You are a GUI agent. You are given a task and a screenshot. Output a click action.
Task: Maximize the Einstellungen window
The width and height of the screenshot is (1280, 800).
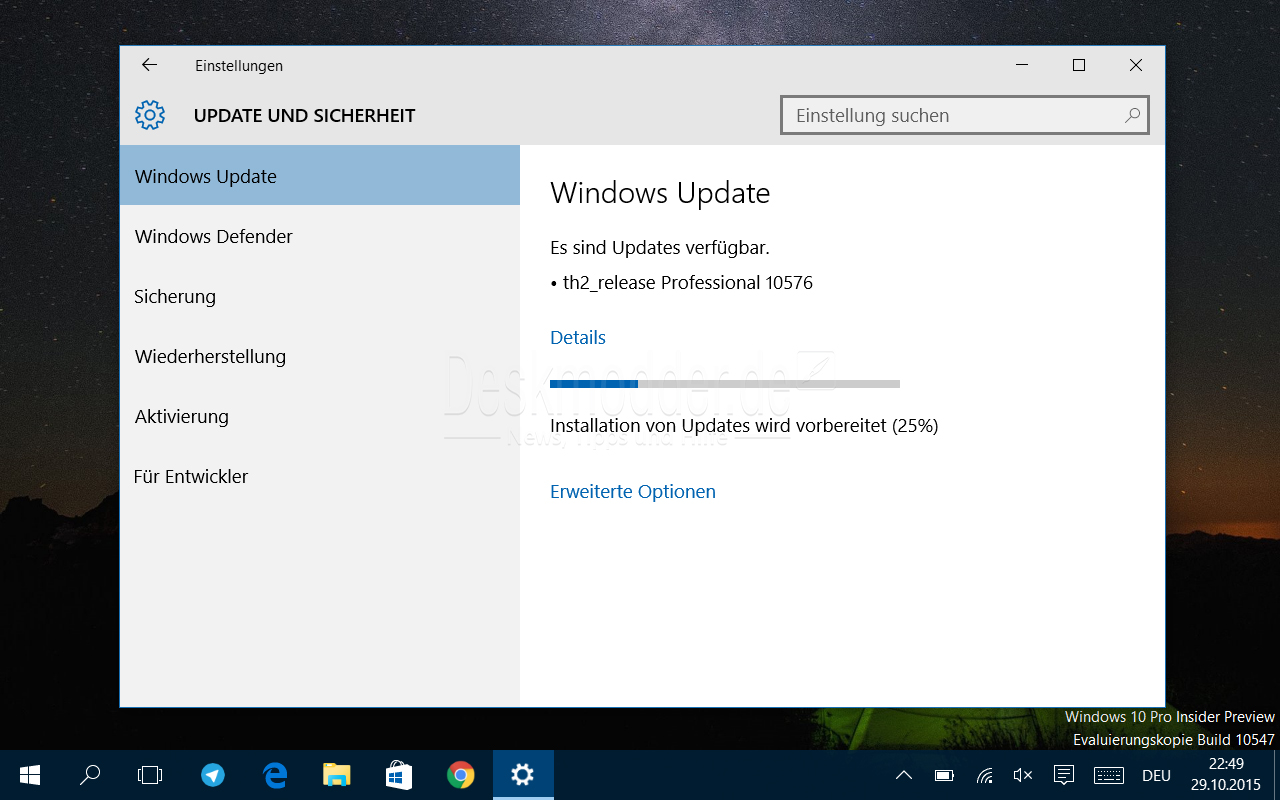tap(1079, 65)
